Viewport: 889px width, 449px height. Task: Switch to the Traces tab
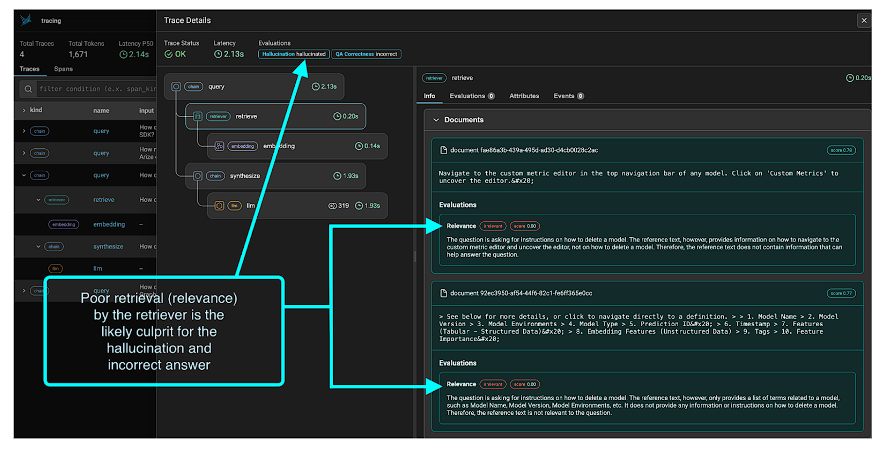(29, 69)
